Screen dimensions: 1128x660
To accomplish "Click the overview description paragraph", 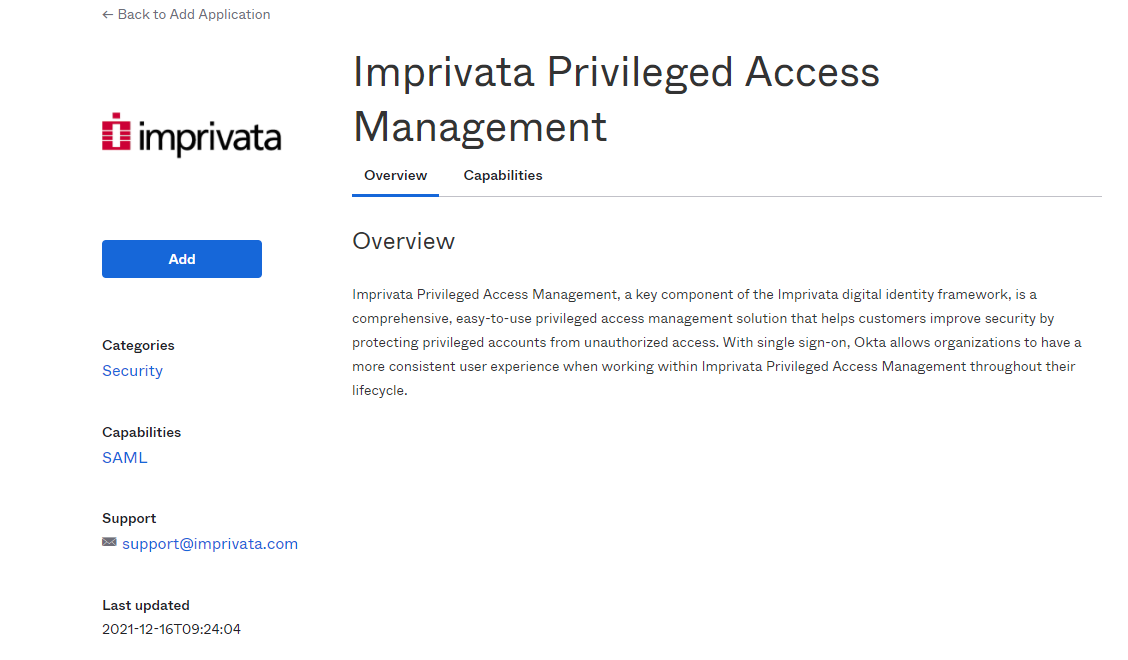I will click(716, 342).
